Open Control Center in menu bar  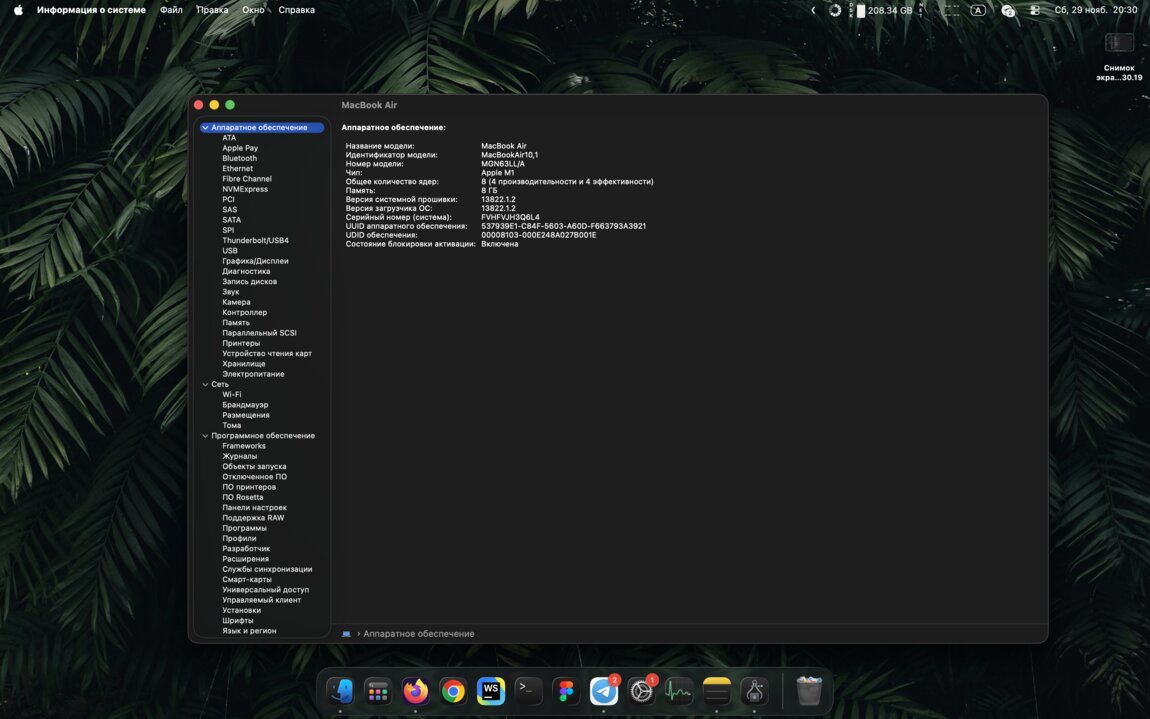pyautogui.click(x=1034, y=10)
